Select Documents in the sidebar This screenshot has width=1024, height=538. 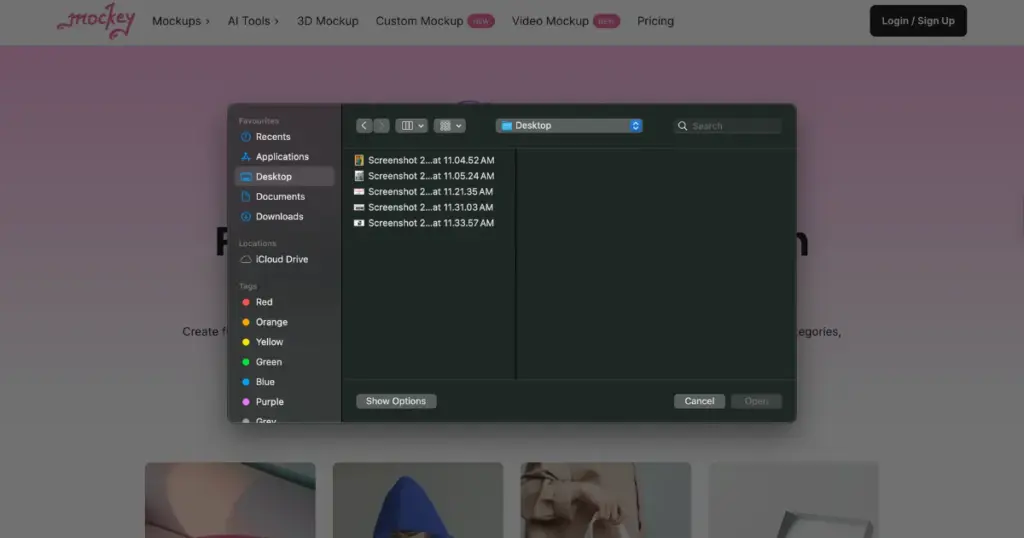tap(279, 197)
